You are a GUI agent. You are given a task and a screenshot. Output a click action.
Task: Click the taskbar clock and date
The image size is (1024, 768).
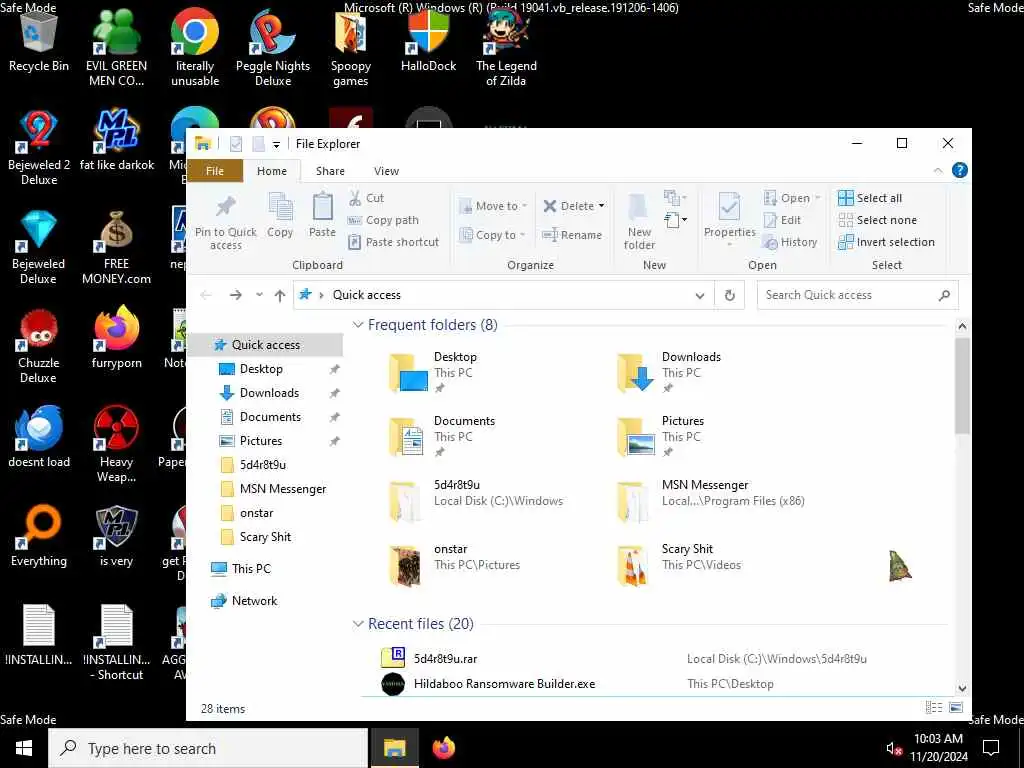pos(938,748)
